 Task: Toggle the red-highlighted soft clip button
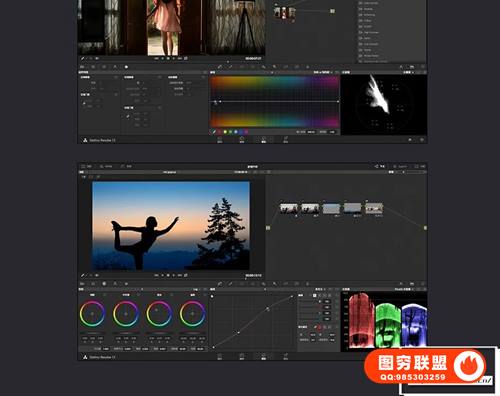319,328
